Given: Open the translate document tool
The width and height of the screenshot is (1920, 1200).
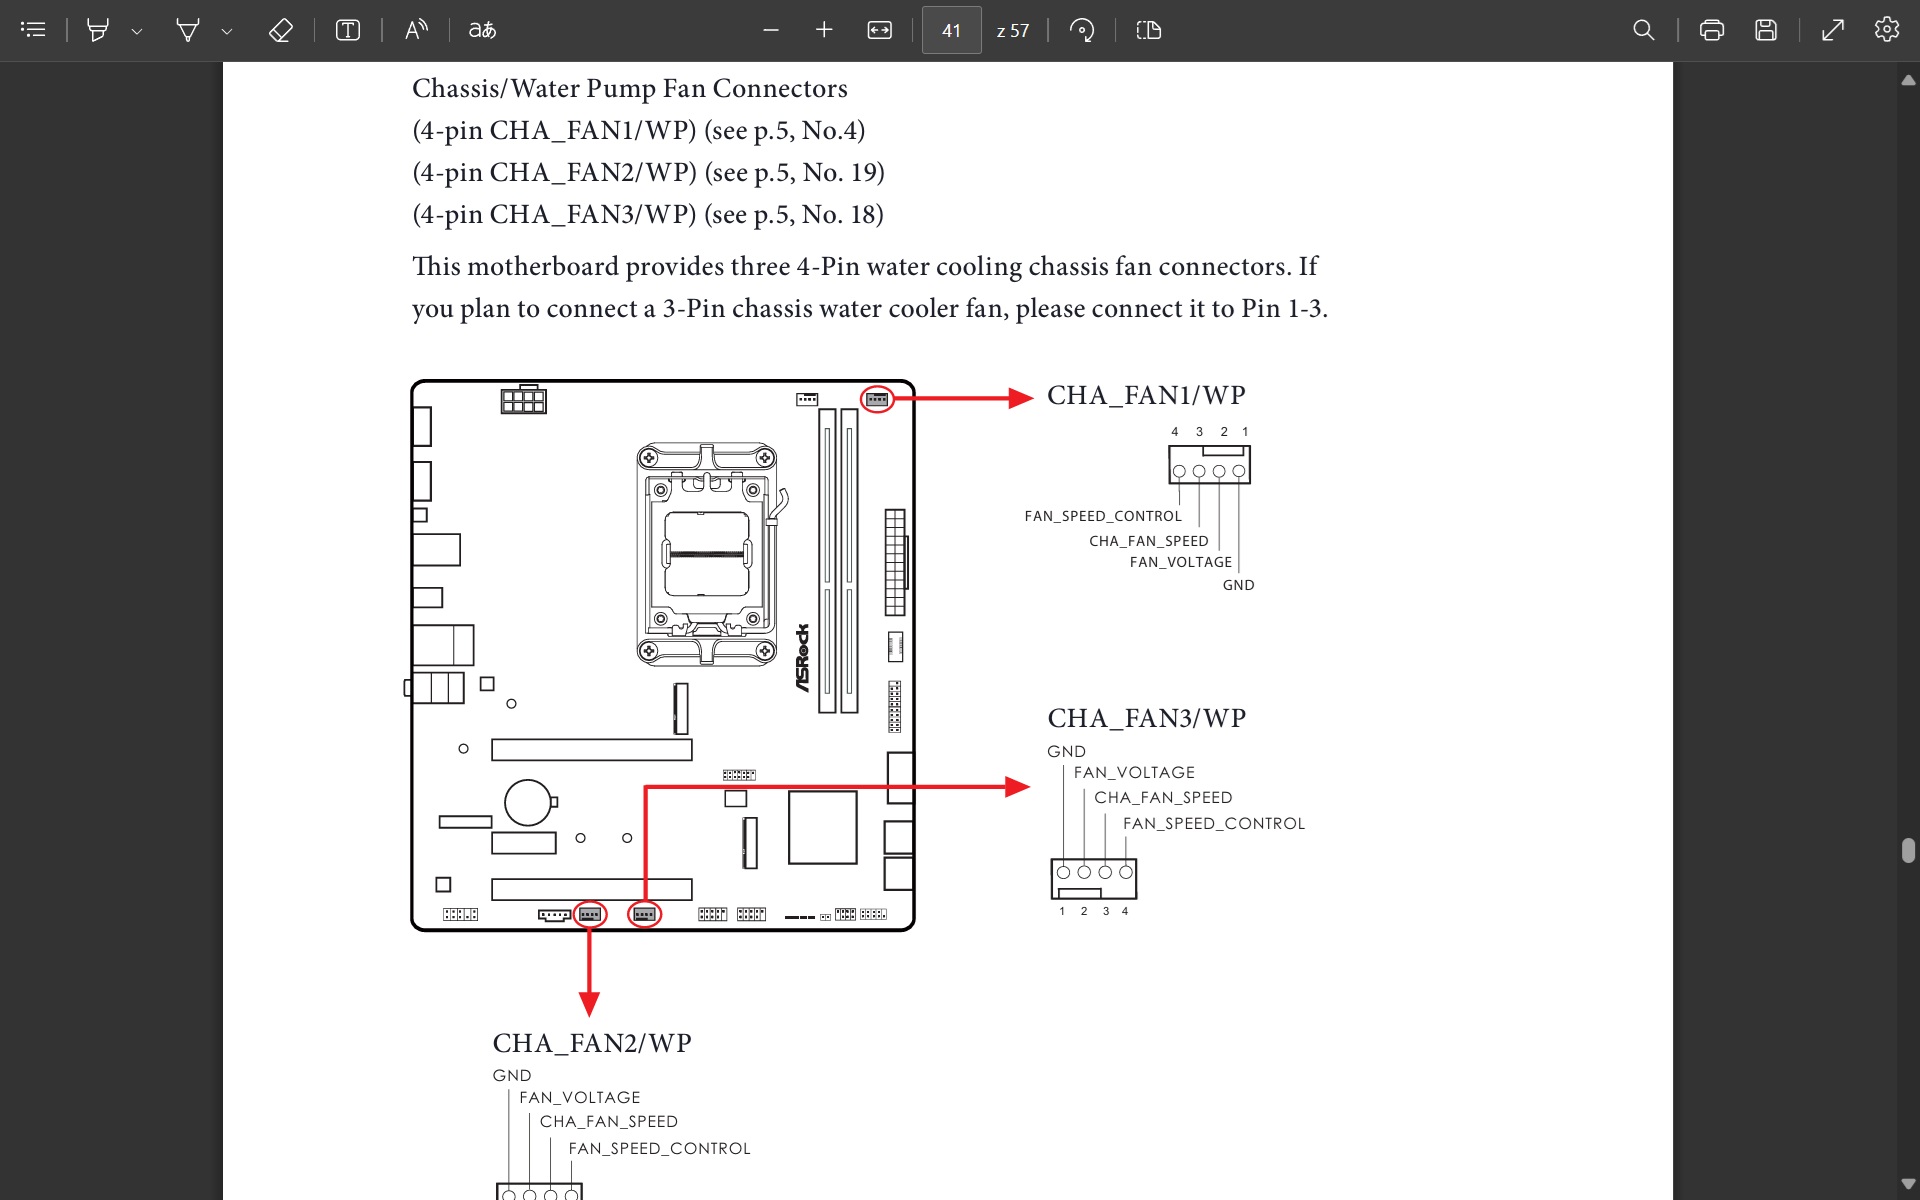Looking at the screenshot, I should coord(482,30).
